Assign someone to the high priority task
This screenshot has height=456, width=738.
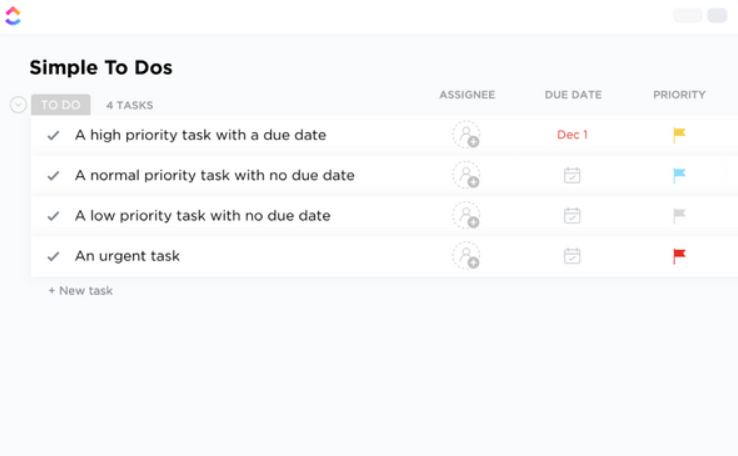point(466,135)
